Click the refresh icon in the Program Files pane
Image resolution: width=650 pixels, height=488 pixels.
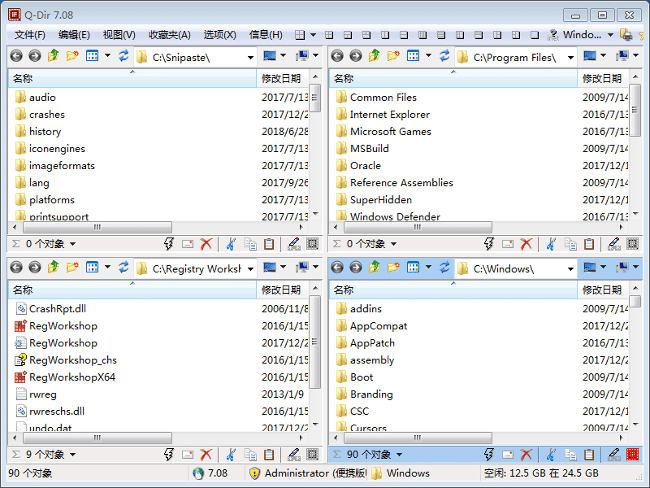[x=445, y=57]
